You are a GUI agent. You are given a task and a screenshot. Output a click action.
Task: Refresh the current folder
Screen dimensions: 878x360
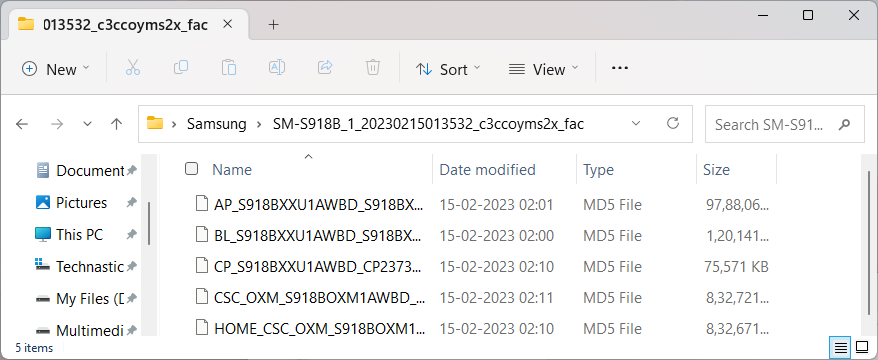point(674,123)
